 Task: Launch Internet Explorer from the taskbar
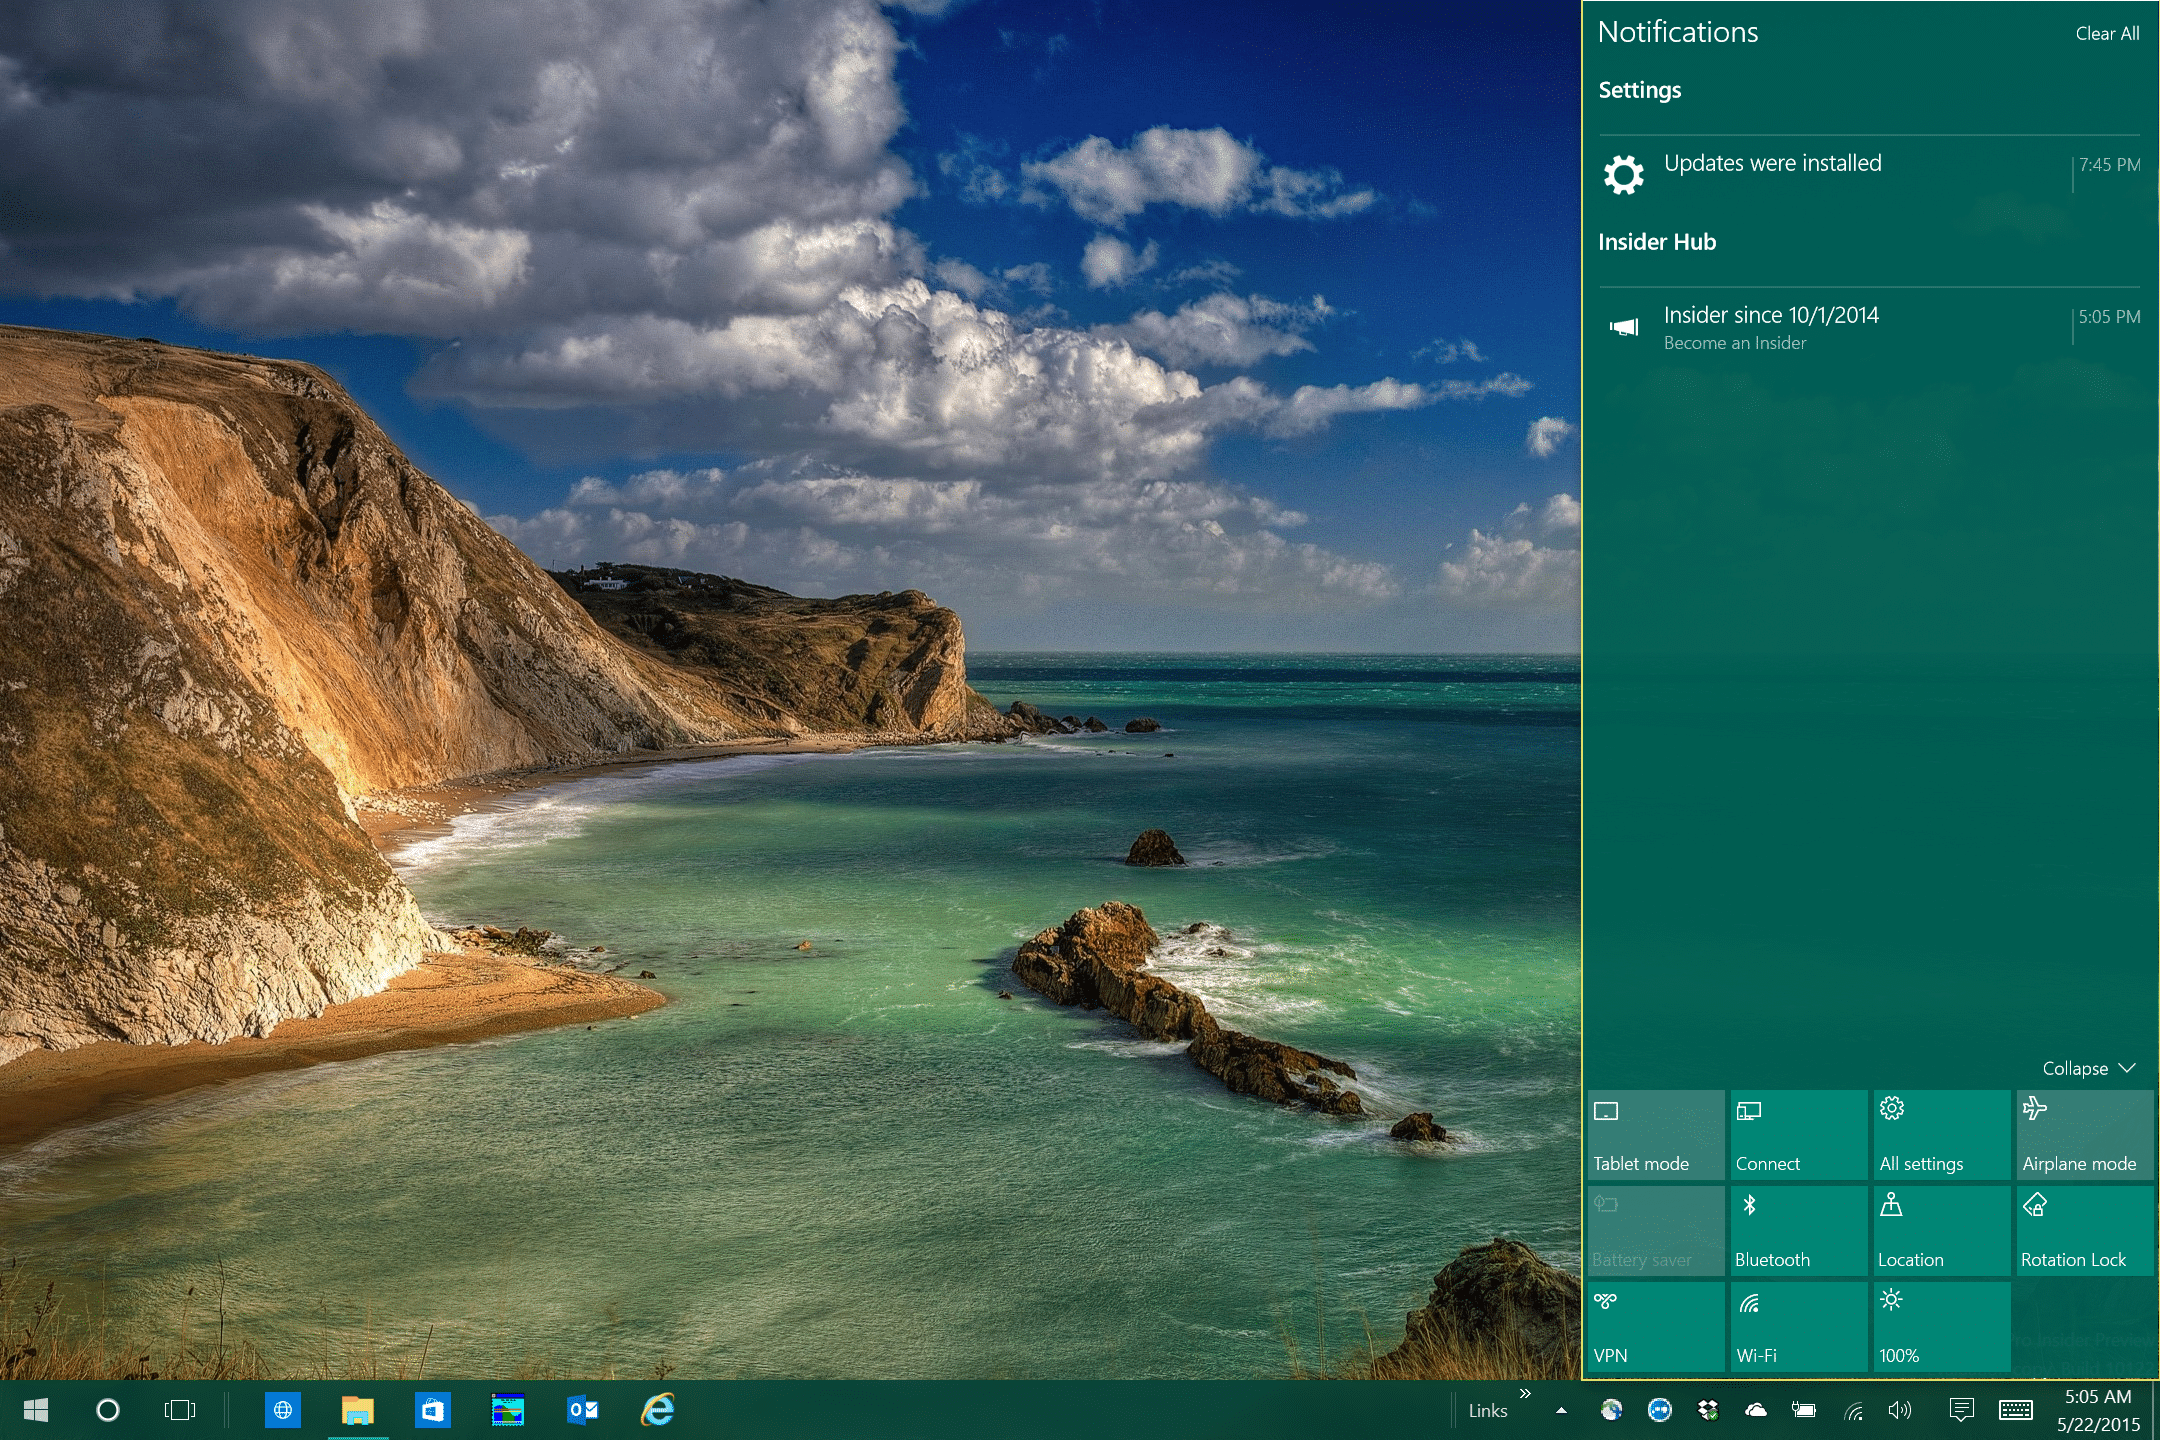(x=658, y=1410)
